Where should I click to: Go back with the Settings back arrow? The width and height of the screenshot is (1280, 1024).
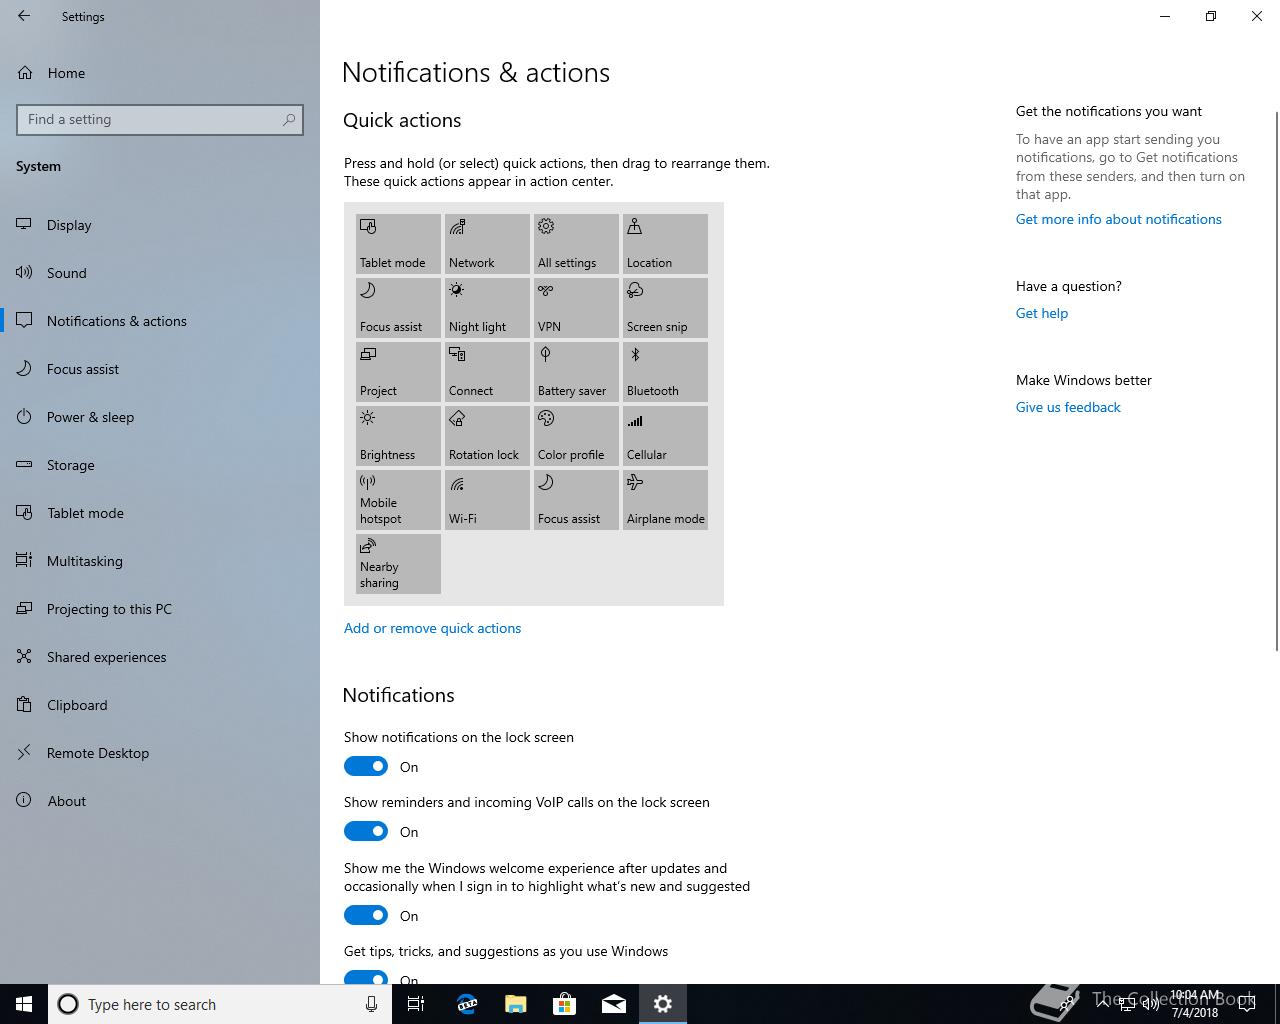(x=24, y=16)
